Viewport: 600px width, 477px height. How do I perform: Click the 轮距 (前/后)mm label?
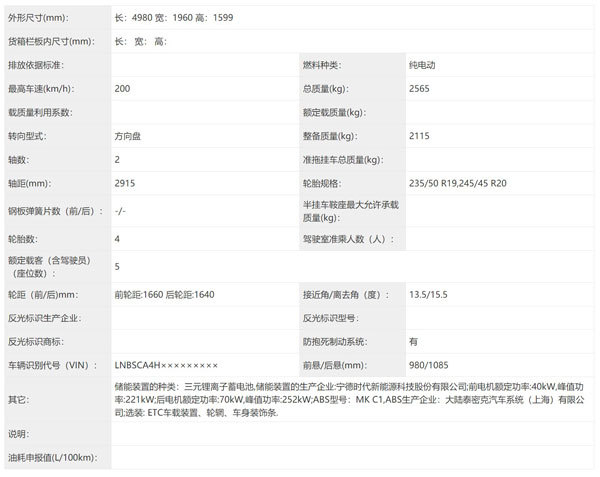(x=43, y=295)
